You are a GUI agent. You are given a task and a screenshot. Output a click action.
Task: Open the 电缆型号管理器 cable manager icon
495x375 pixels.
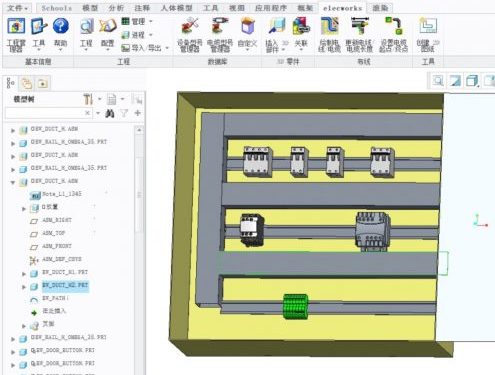(220, 27)
